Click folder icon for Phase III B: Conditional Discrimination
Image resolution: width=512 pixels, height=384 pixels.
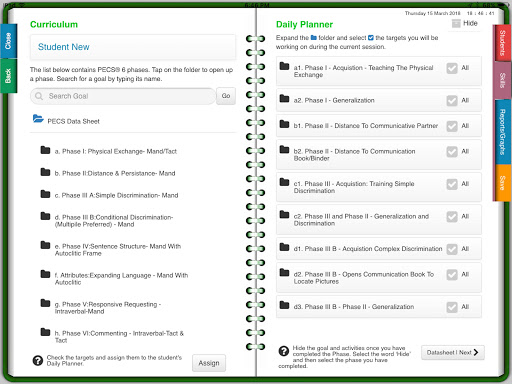[45, 216]
